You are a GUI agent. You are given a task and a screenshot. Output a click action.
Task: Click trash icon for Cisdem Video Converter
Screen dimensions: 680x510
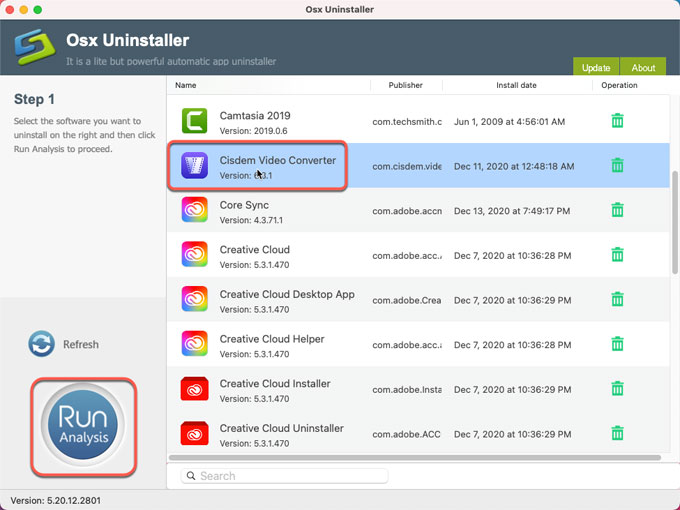[617, 165]
